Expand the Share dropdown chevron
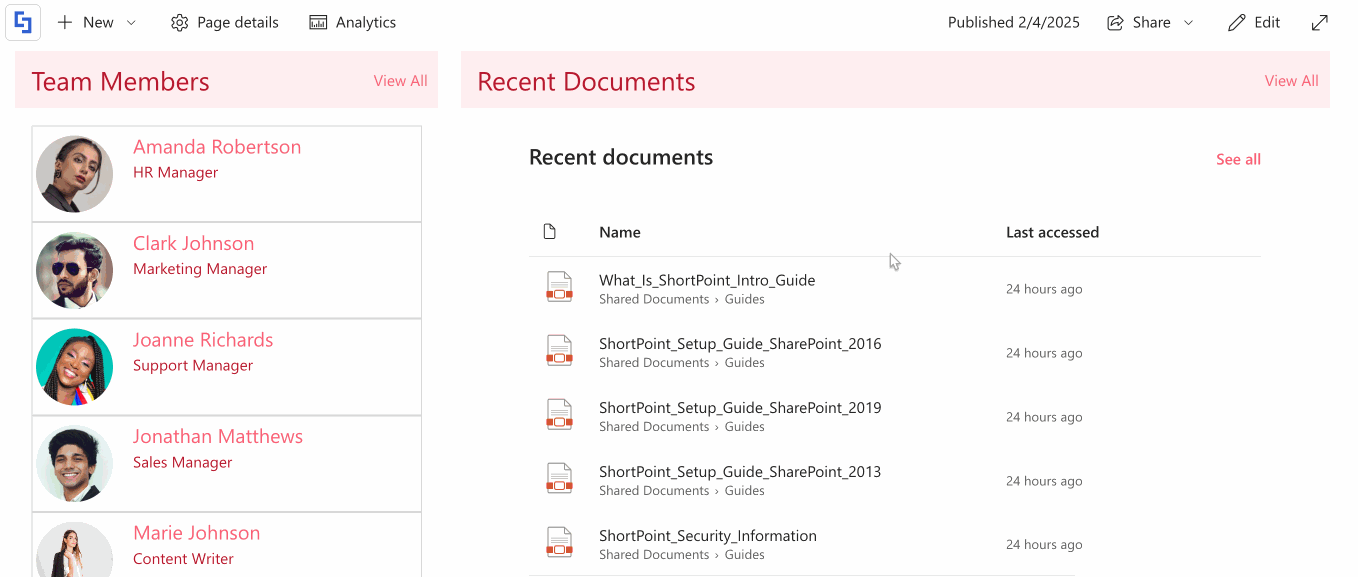 tap(1189, 23)
